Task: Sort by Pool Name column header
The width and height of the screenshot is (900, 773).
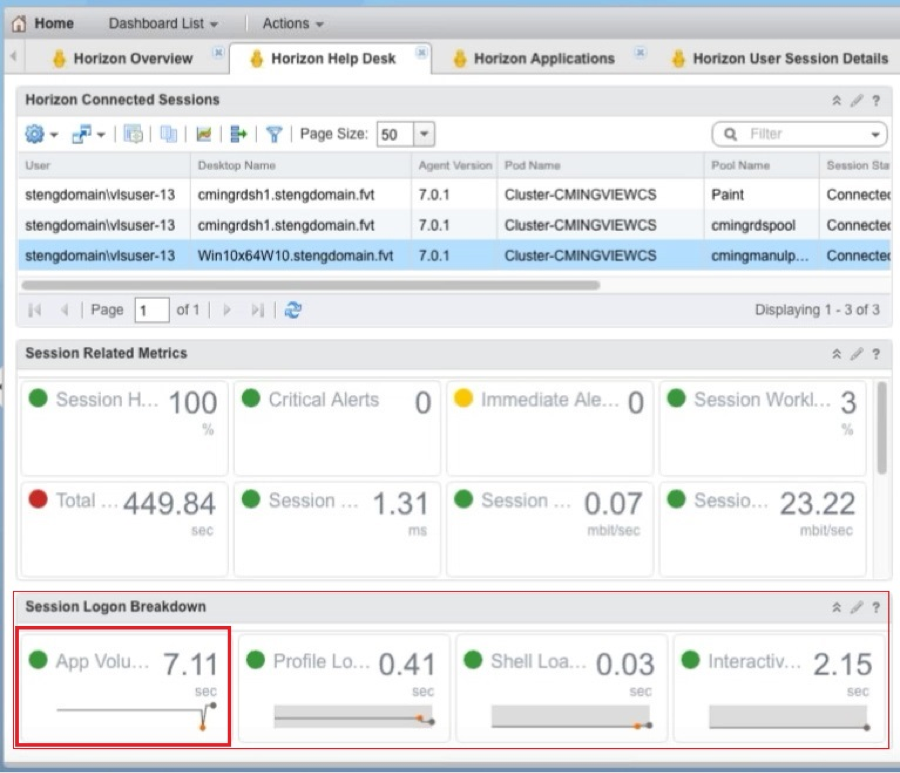Action: pos(762,166)
